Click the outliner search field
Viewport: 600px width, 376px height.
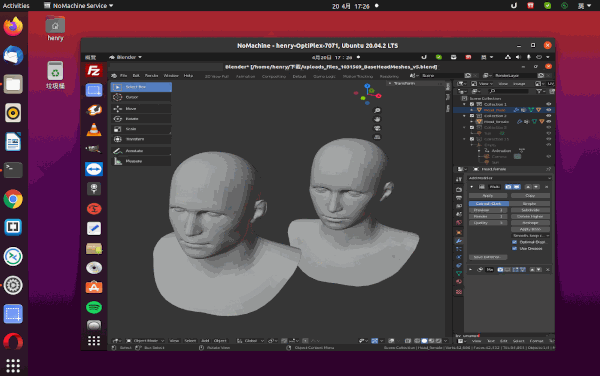coord(509,91)
